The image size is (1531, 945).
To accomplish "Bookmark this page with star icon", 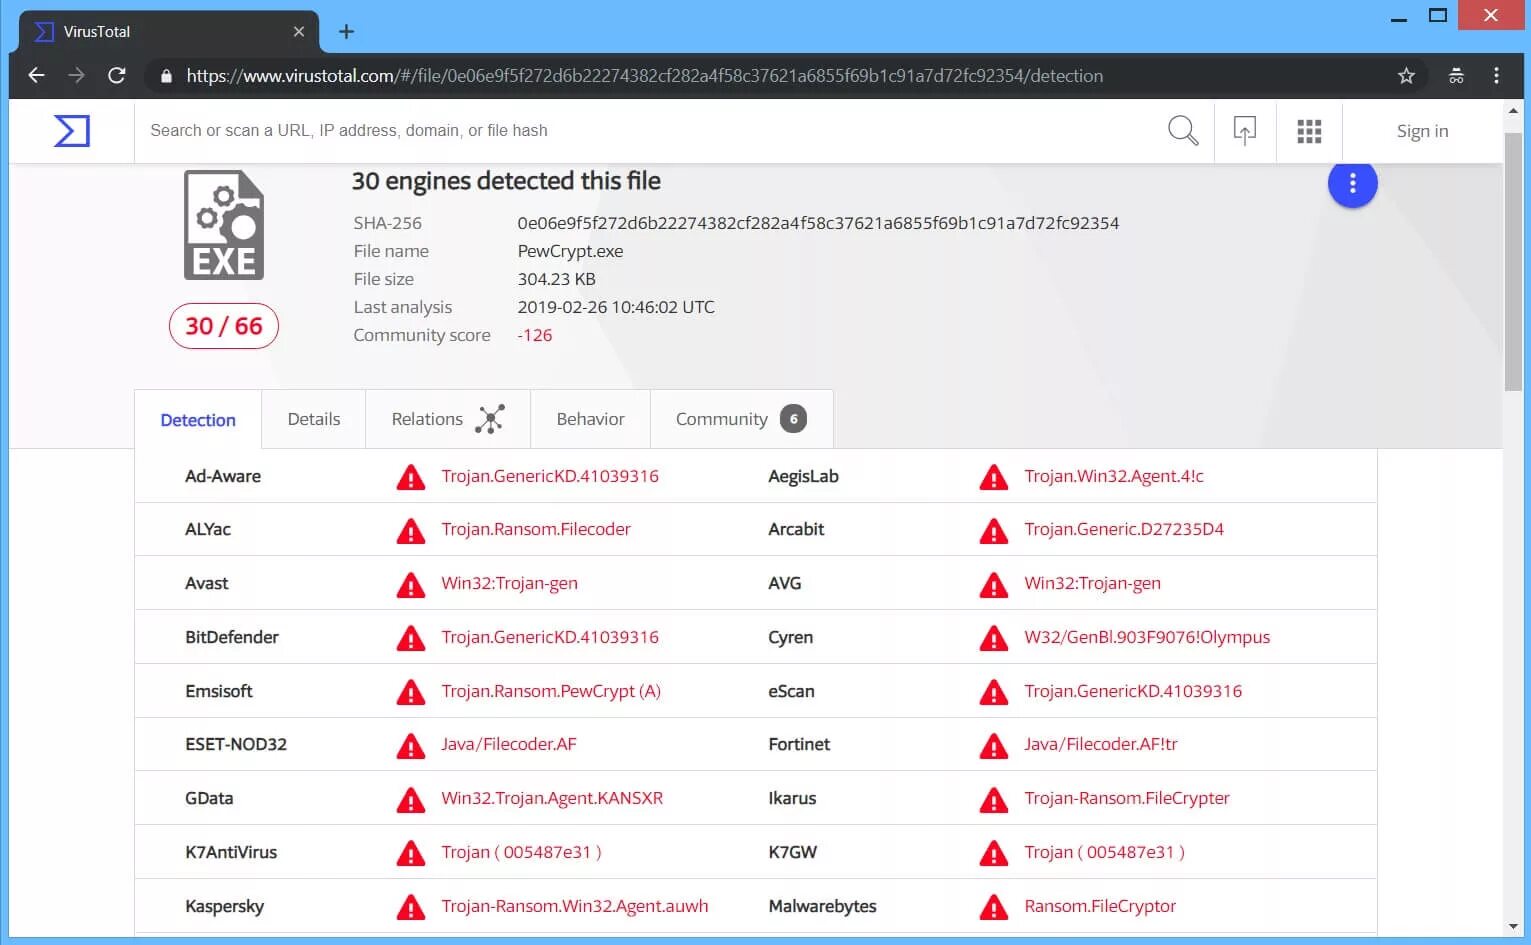I will (1406, 75).
